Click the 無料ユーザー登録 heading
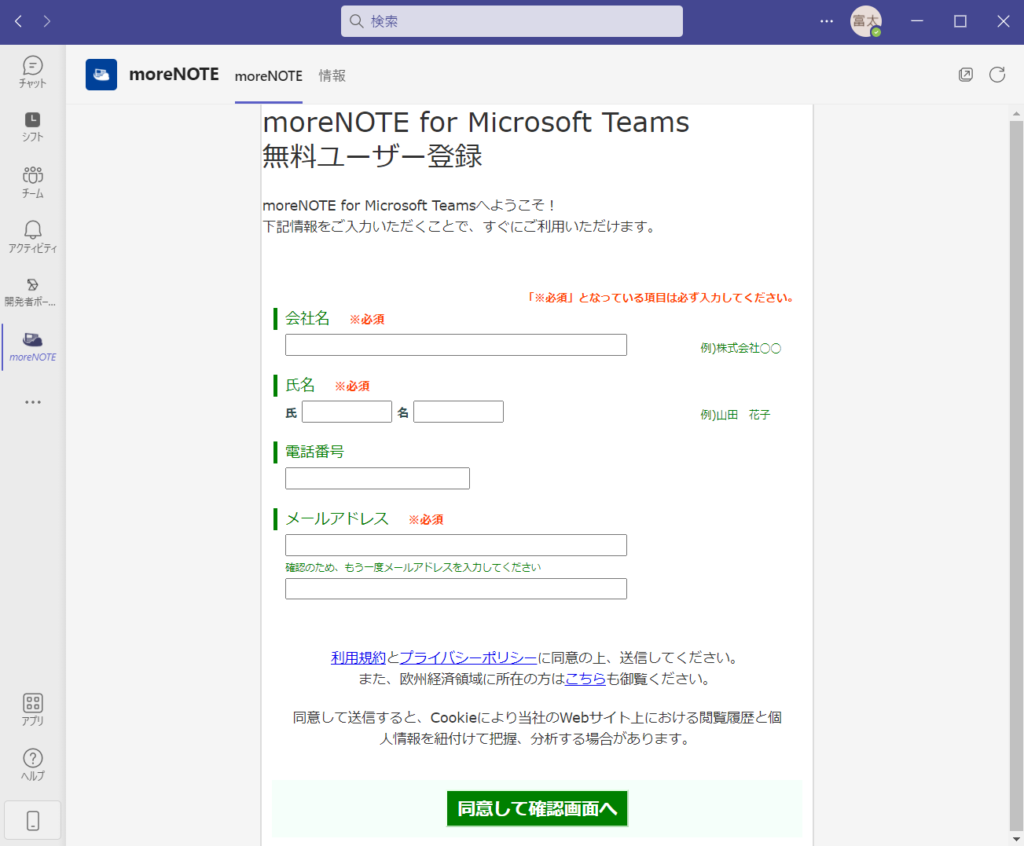 372,156
